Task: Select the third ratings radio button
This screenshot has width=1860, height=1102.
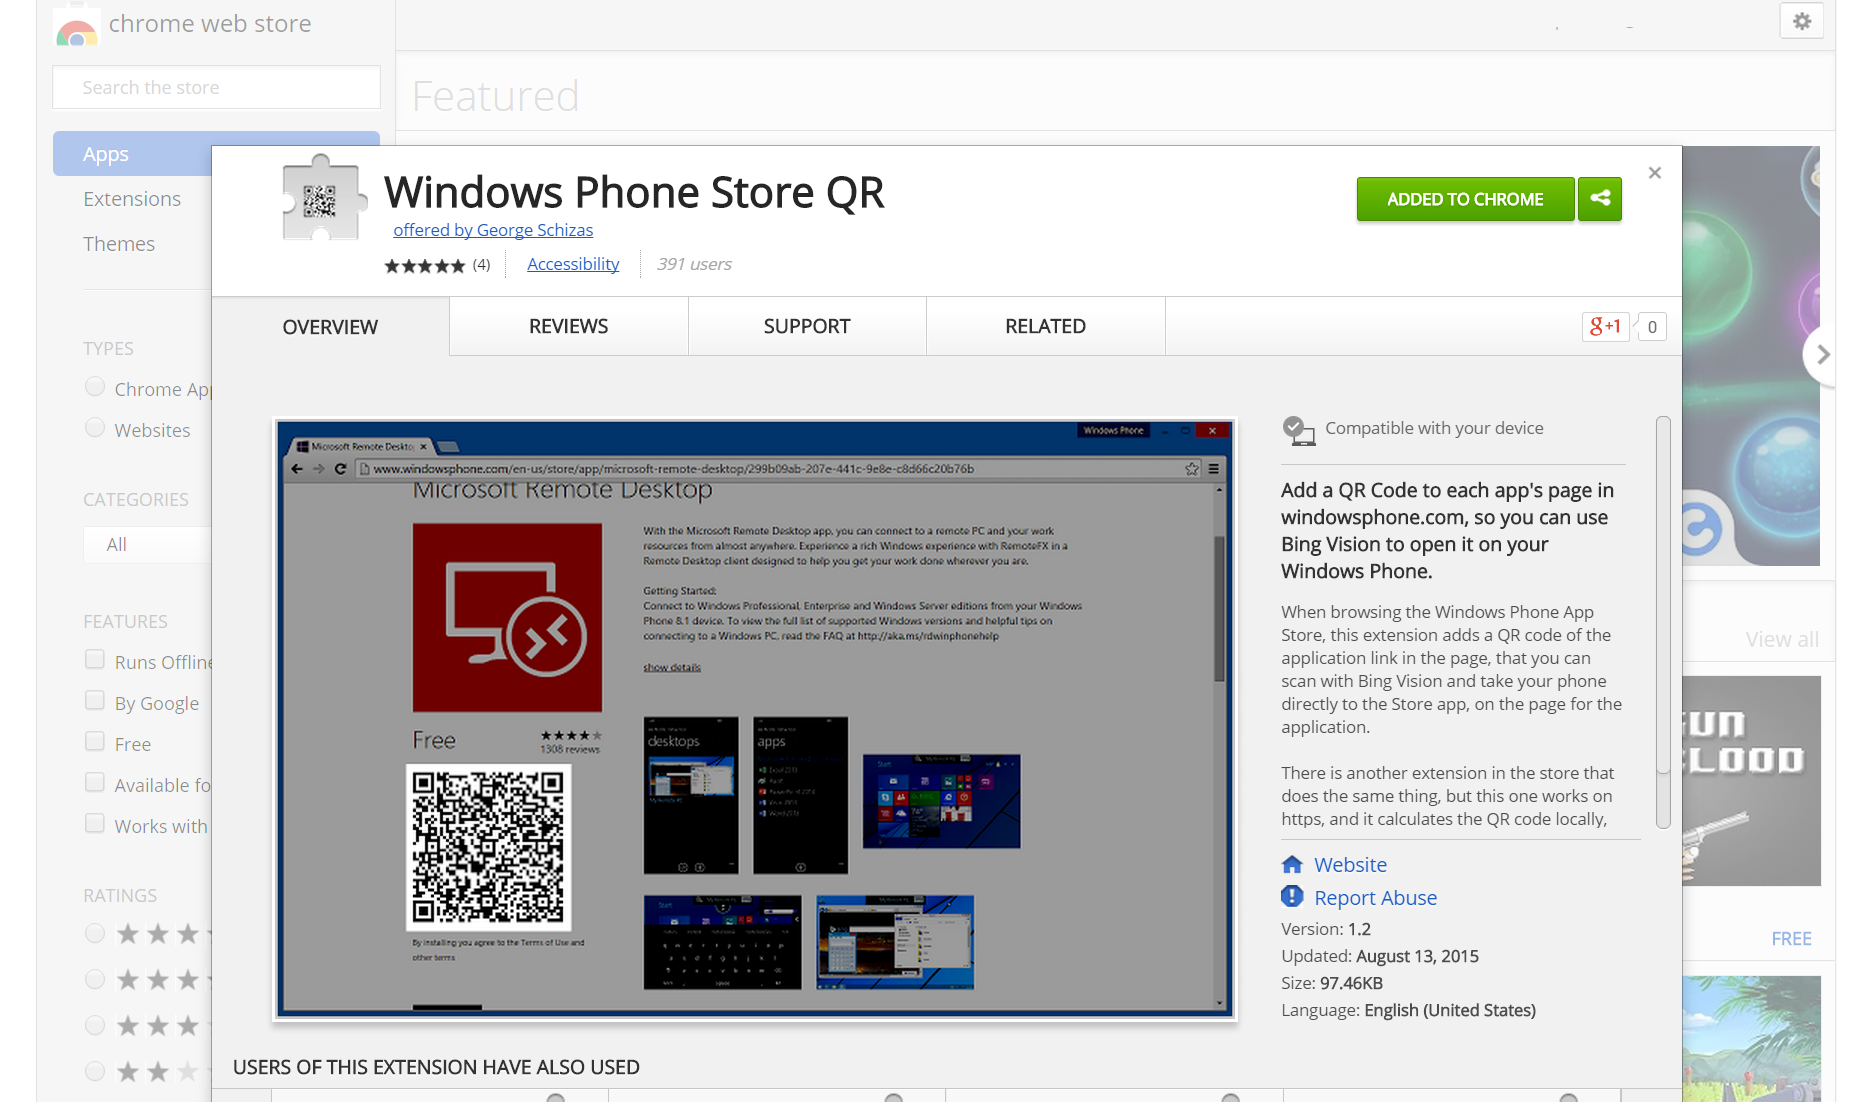Action: click(95, 1025)
